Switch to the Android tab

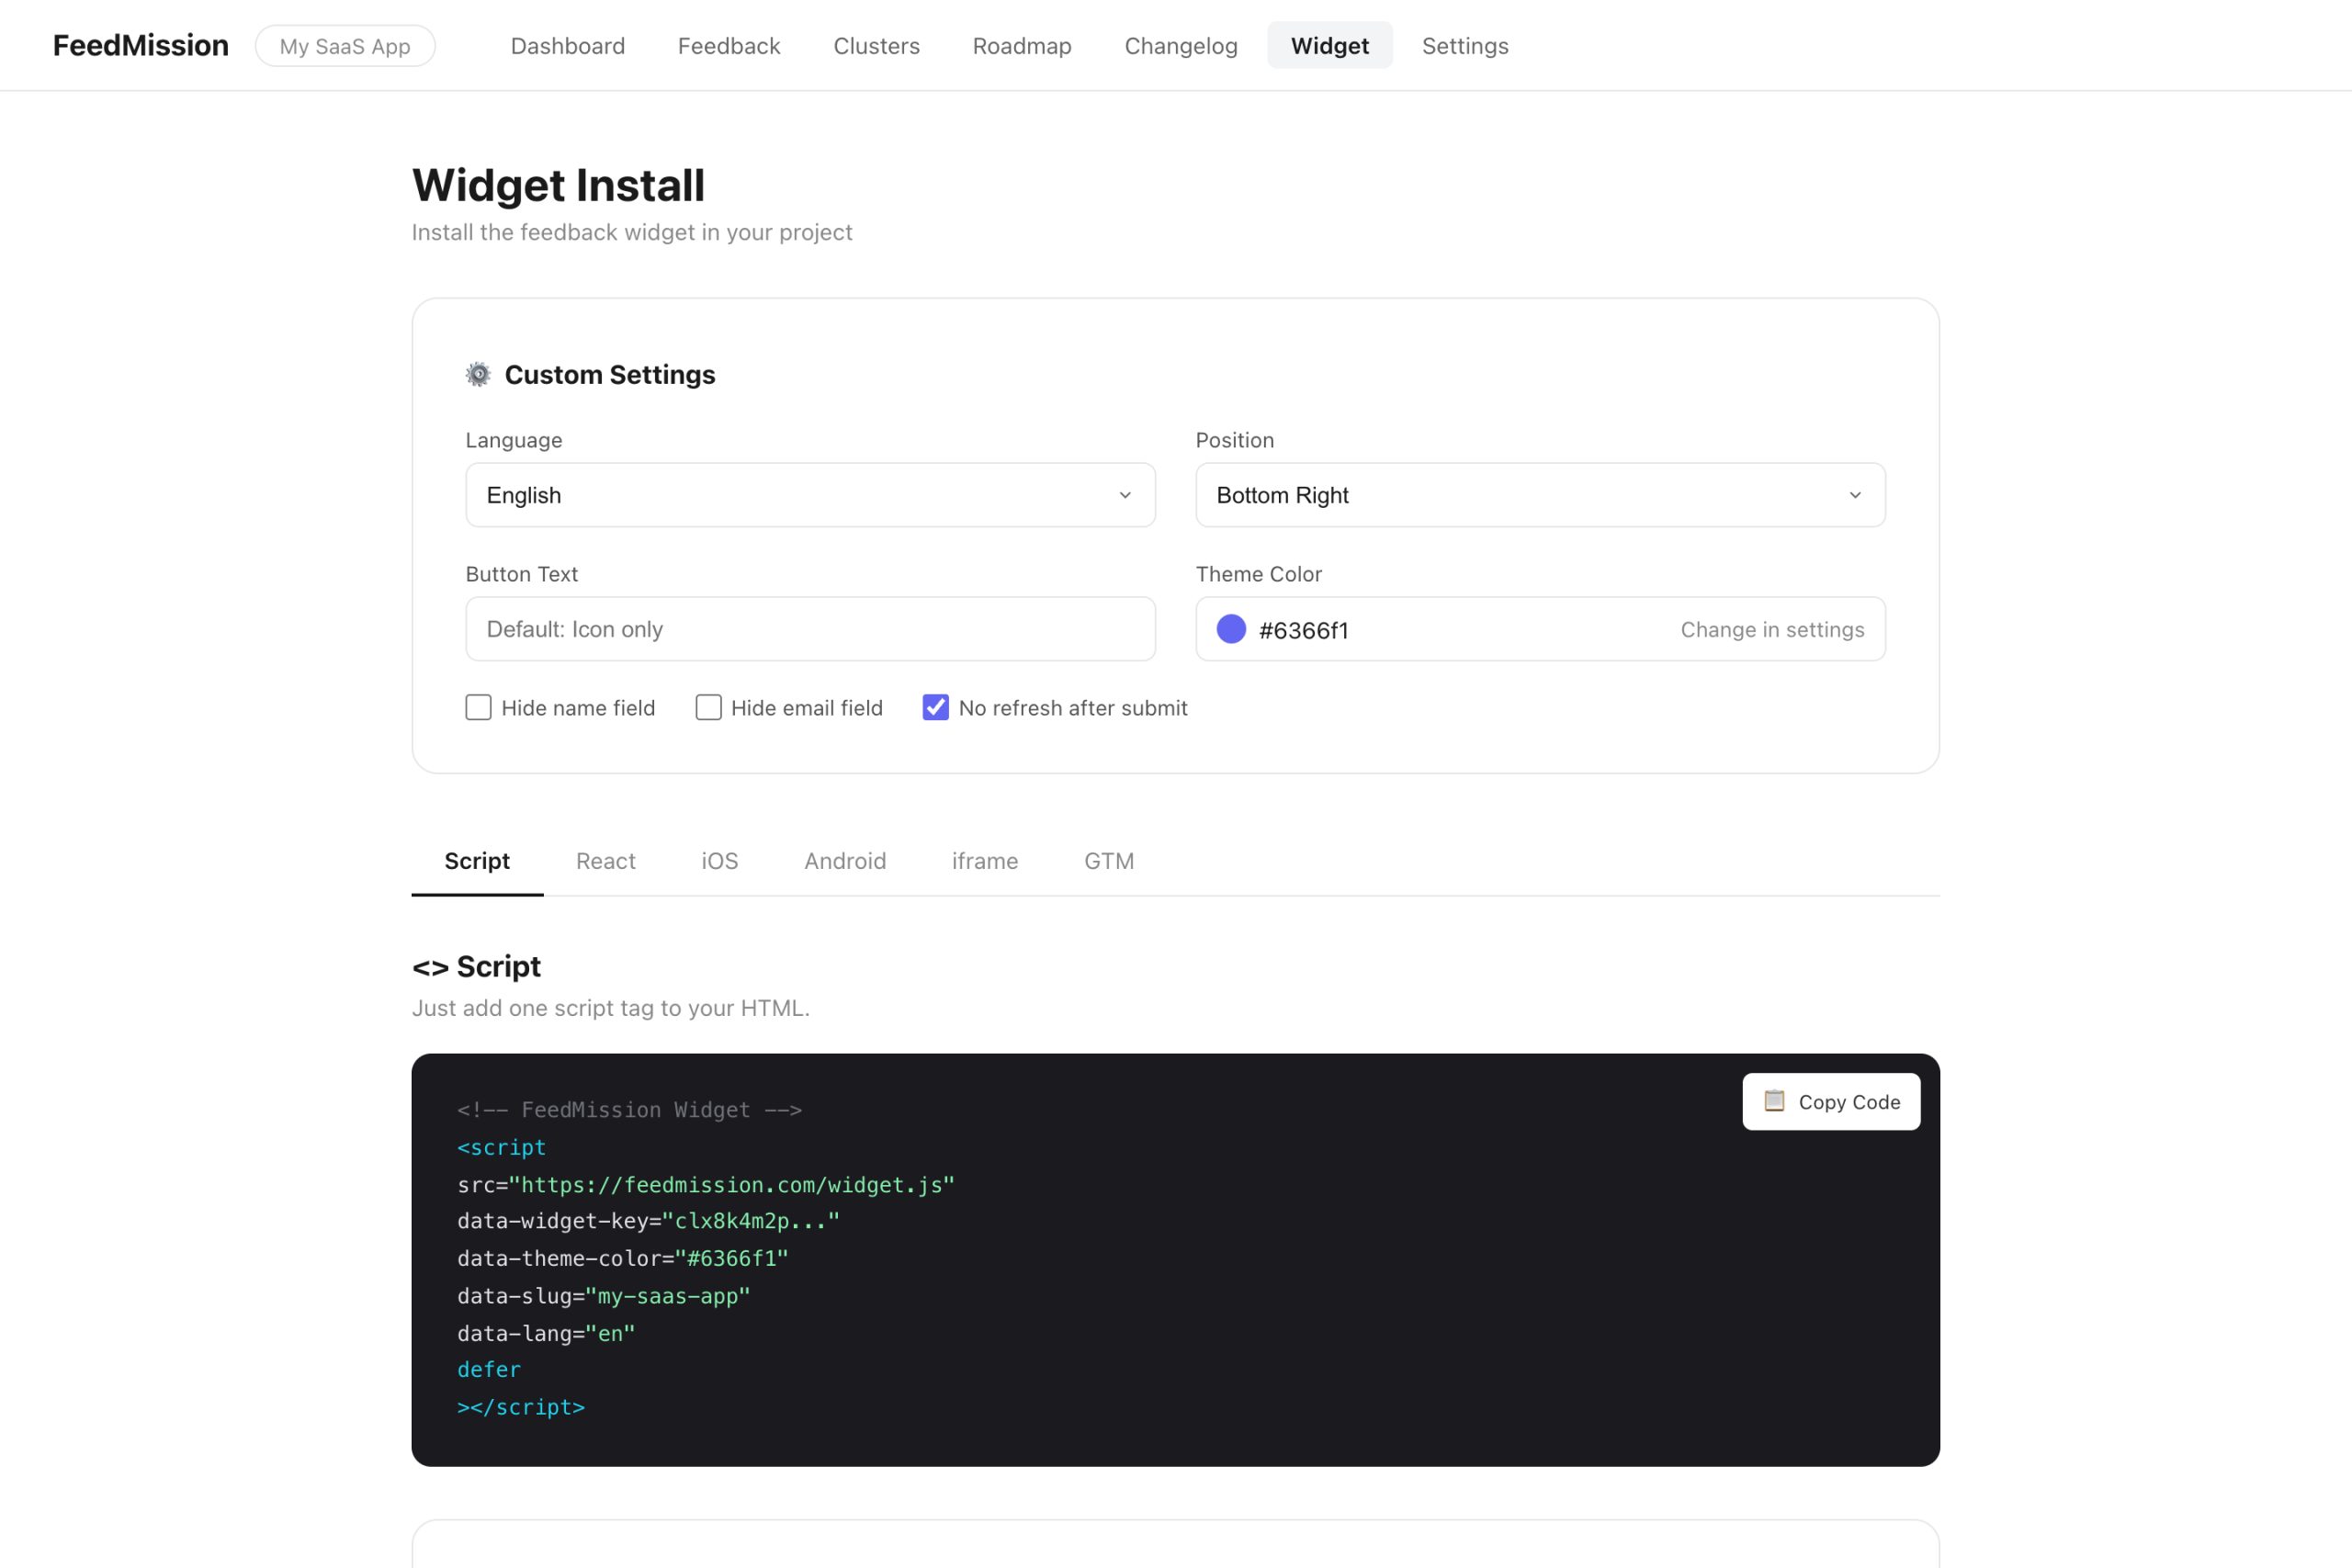click(x=844, y=860)
